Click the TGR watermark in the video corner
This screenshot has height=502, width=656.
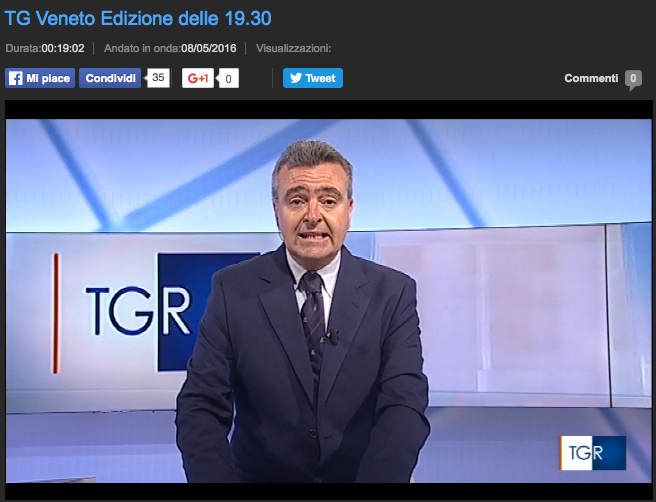[591, 452]
